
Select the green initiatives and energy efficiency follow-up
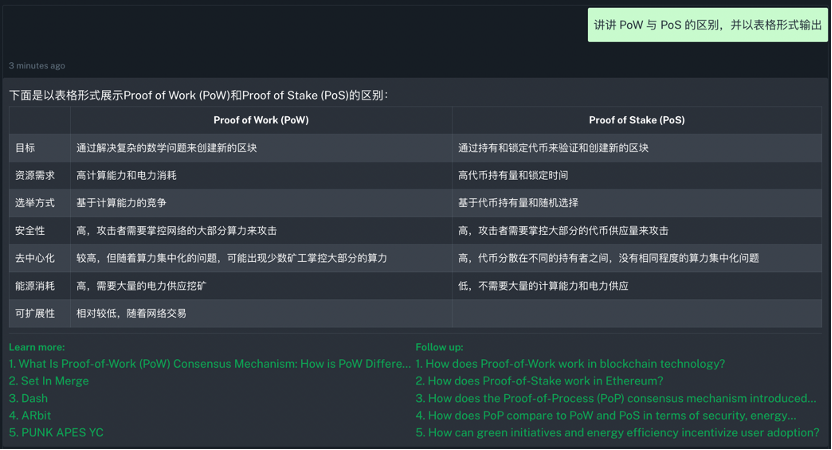pyautogui.click(x=617, y=432)
